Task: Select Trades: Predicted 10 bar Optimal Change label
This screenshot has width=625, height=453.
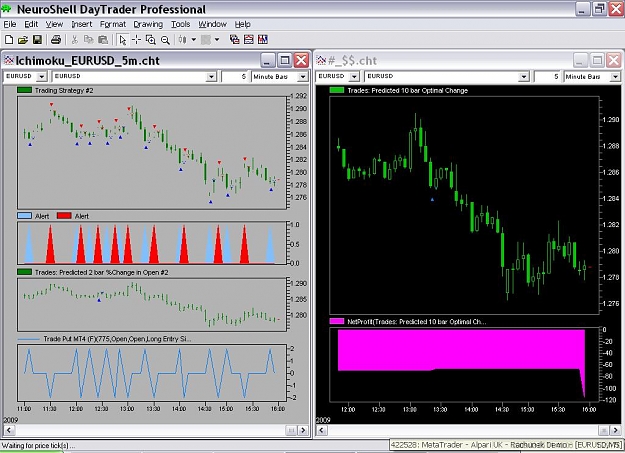Action: [407, 91]
